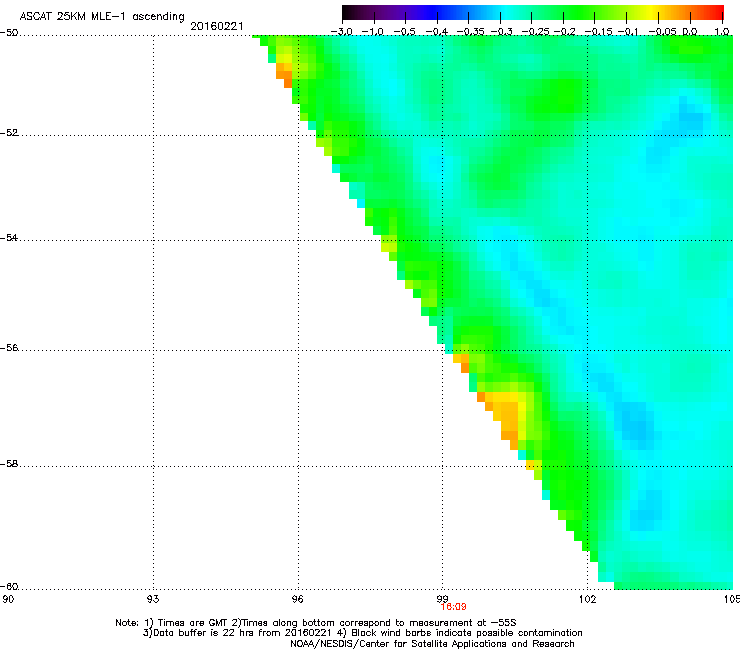This screenshot has width=740, height=650.
Task: Pick the black end of the color bar
Action: coord(347,12)
